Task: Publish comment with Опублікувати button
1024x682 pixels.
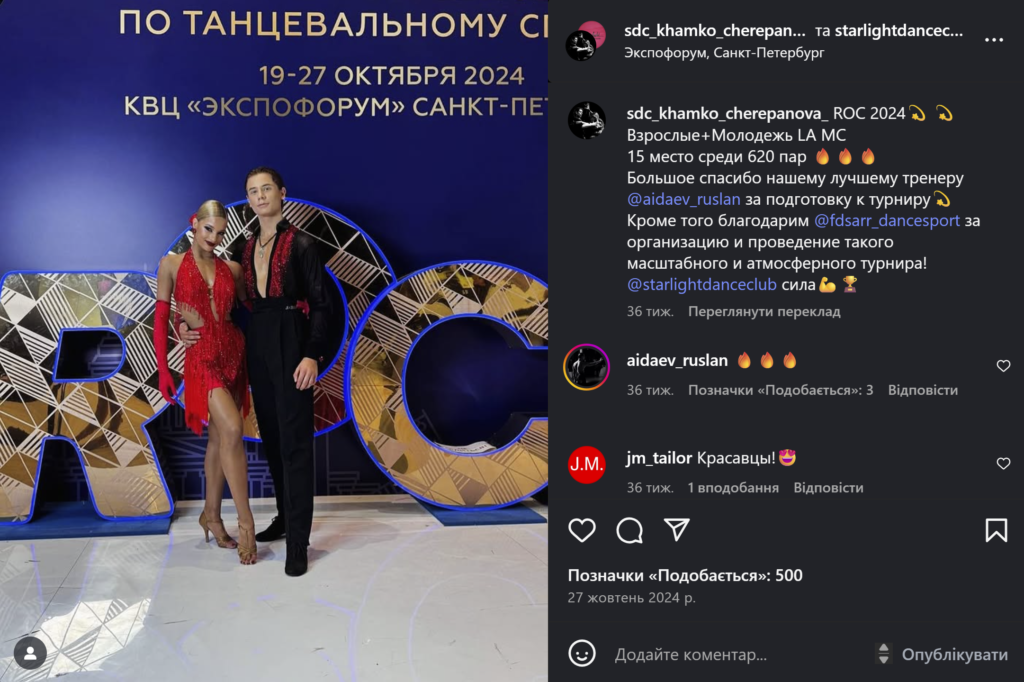Action: 954,655
